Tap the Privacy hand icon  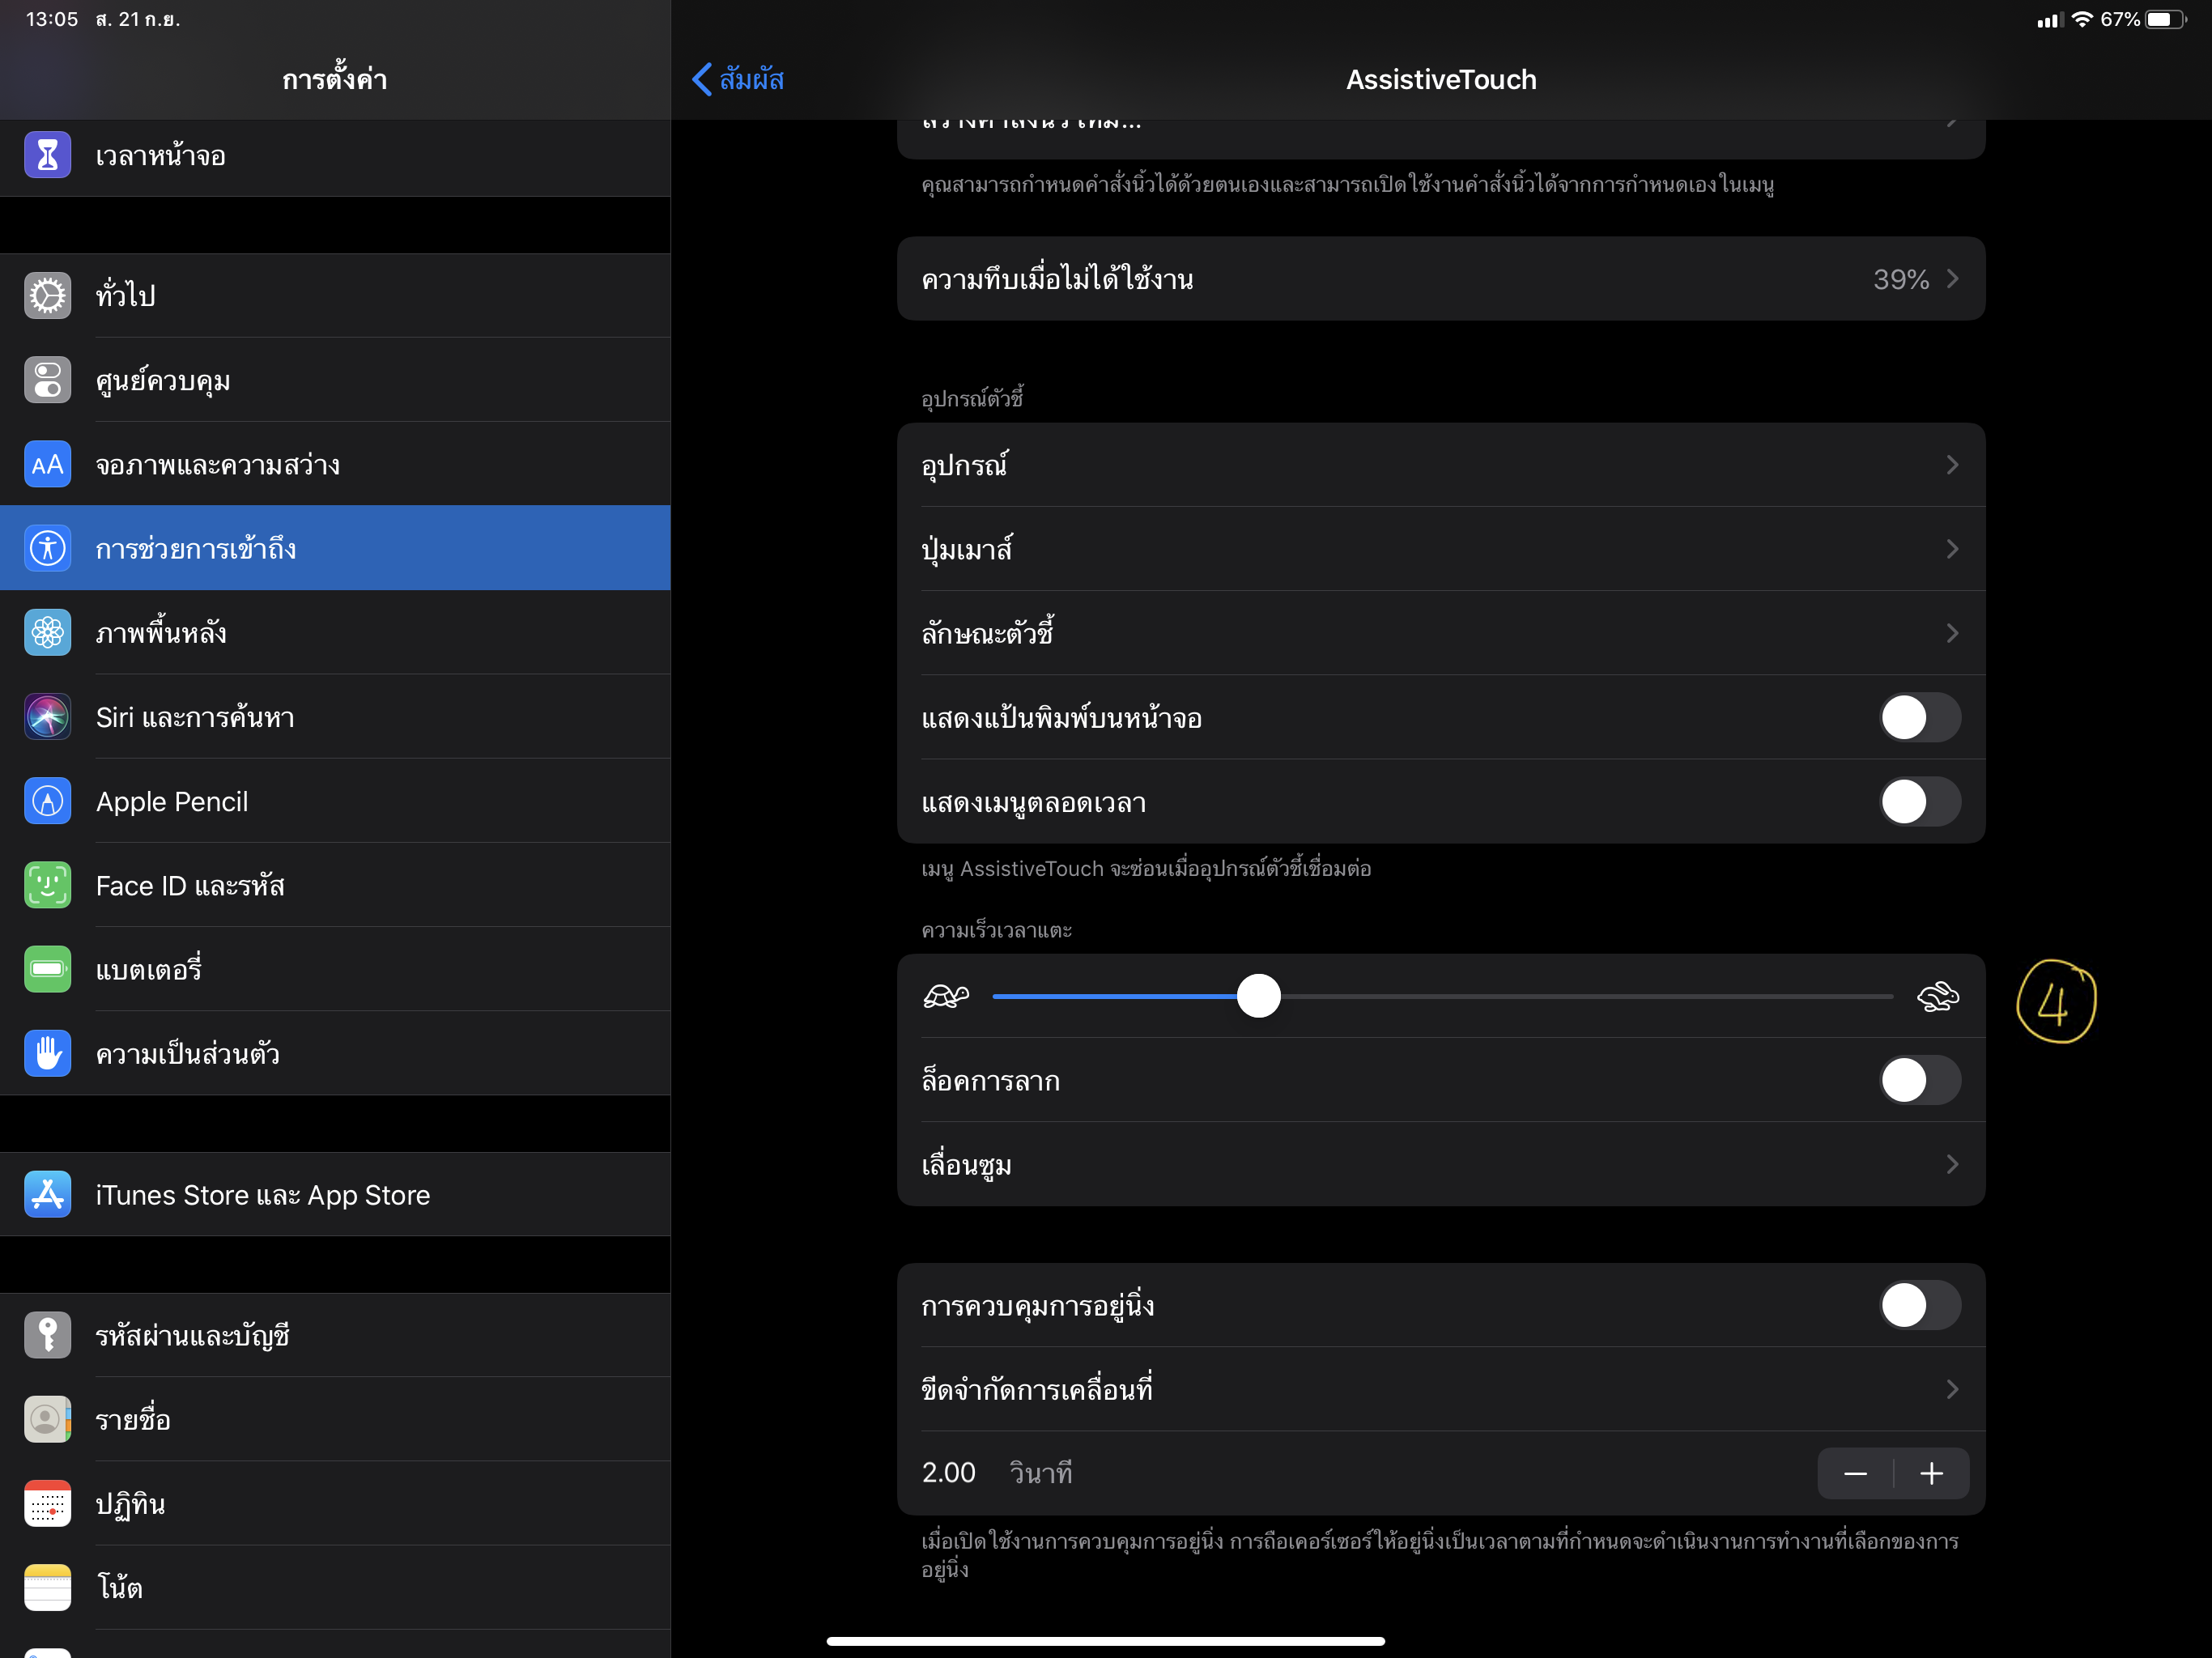[47, 1053]
